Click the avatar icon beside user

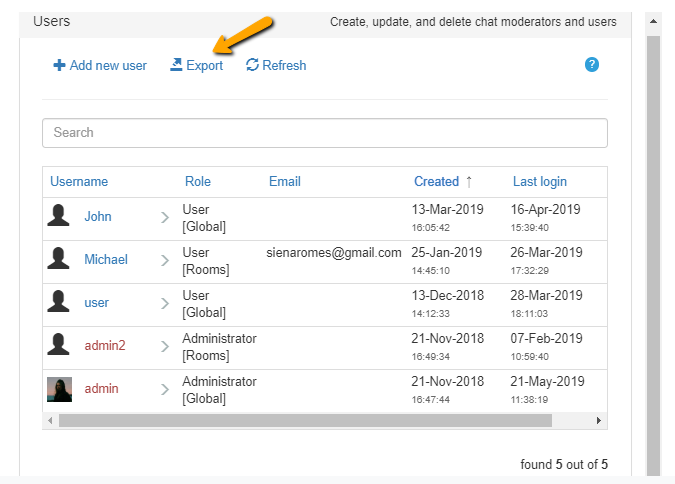(x=60, y=303)
